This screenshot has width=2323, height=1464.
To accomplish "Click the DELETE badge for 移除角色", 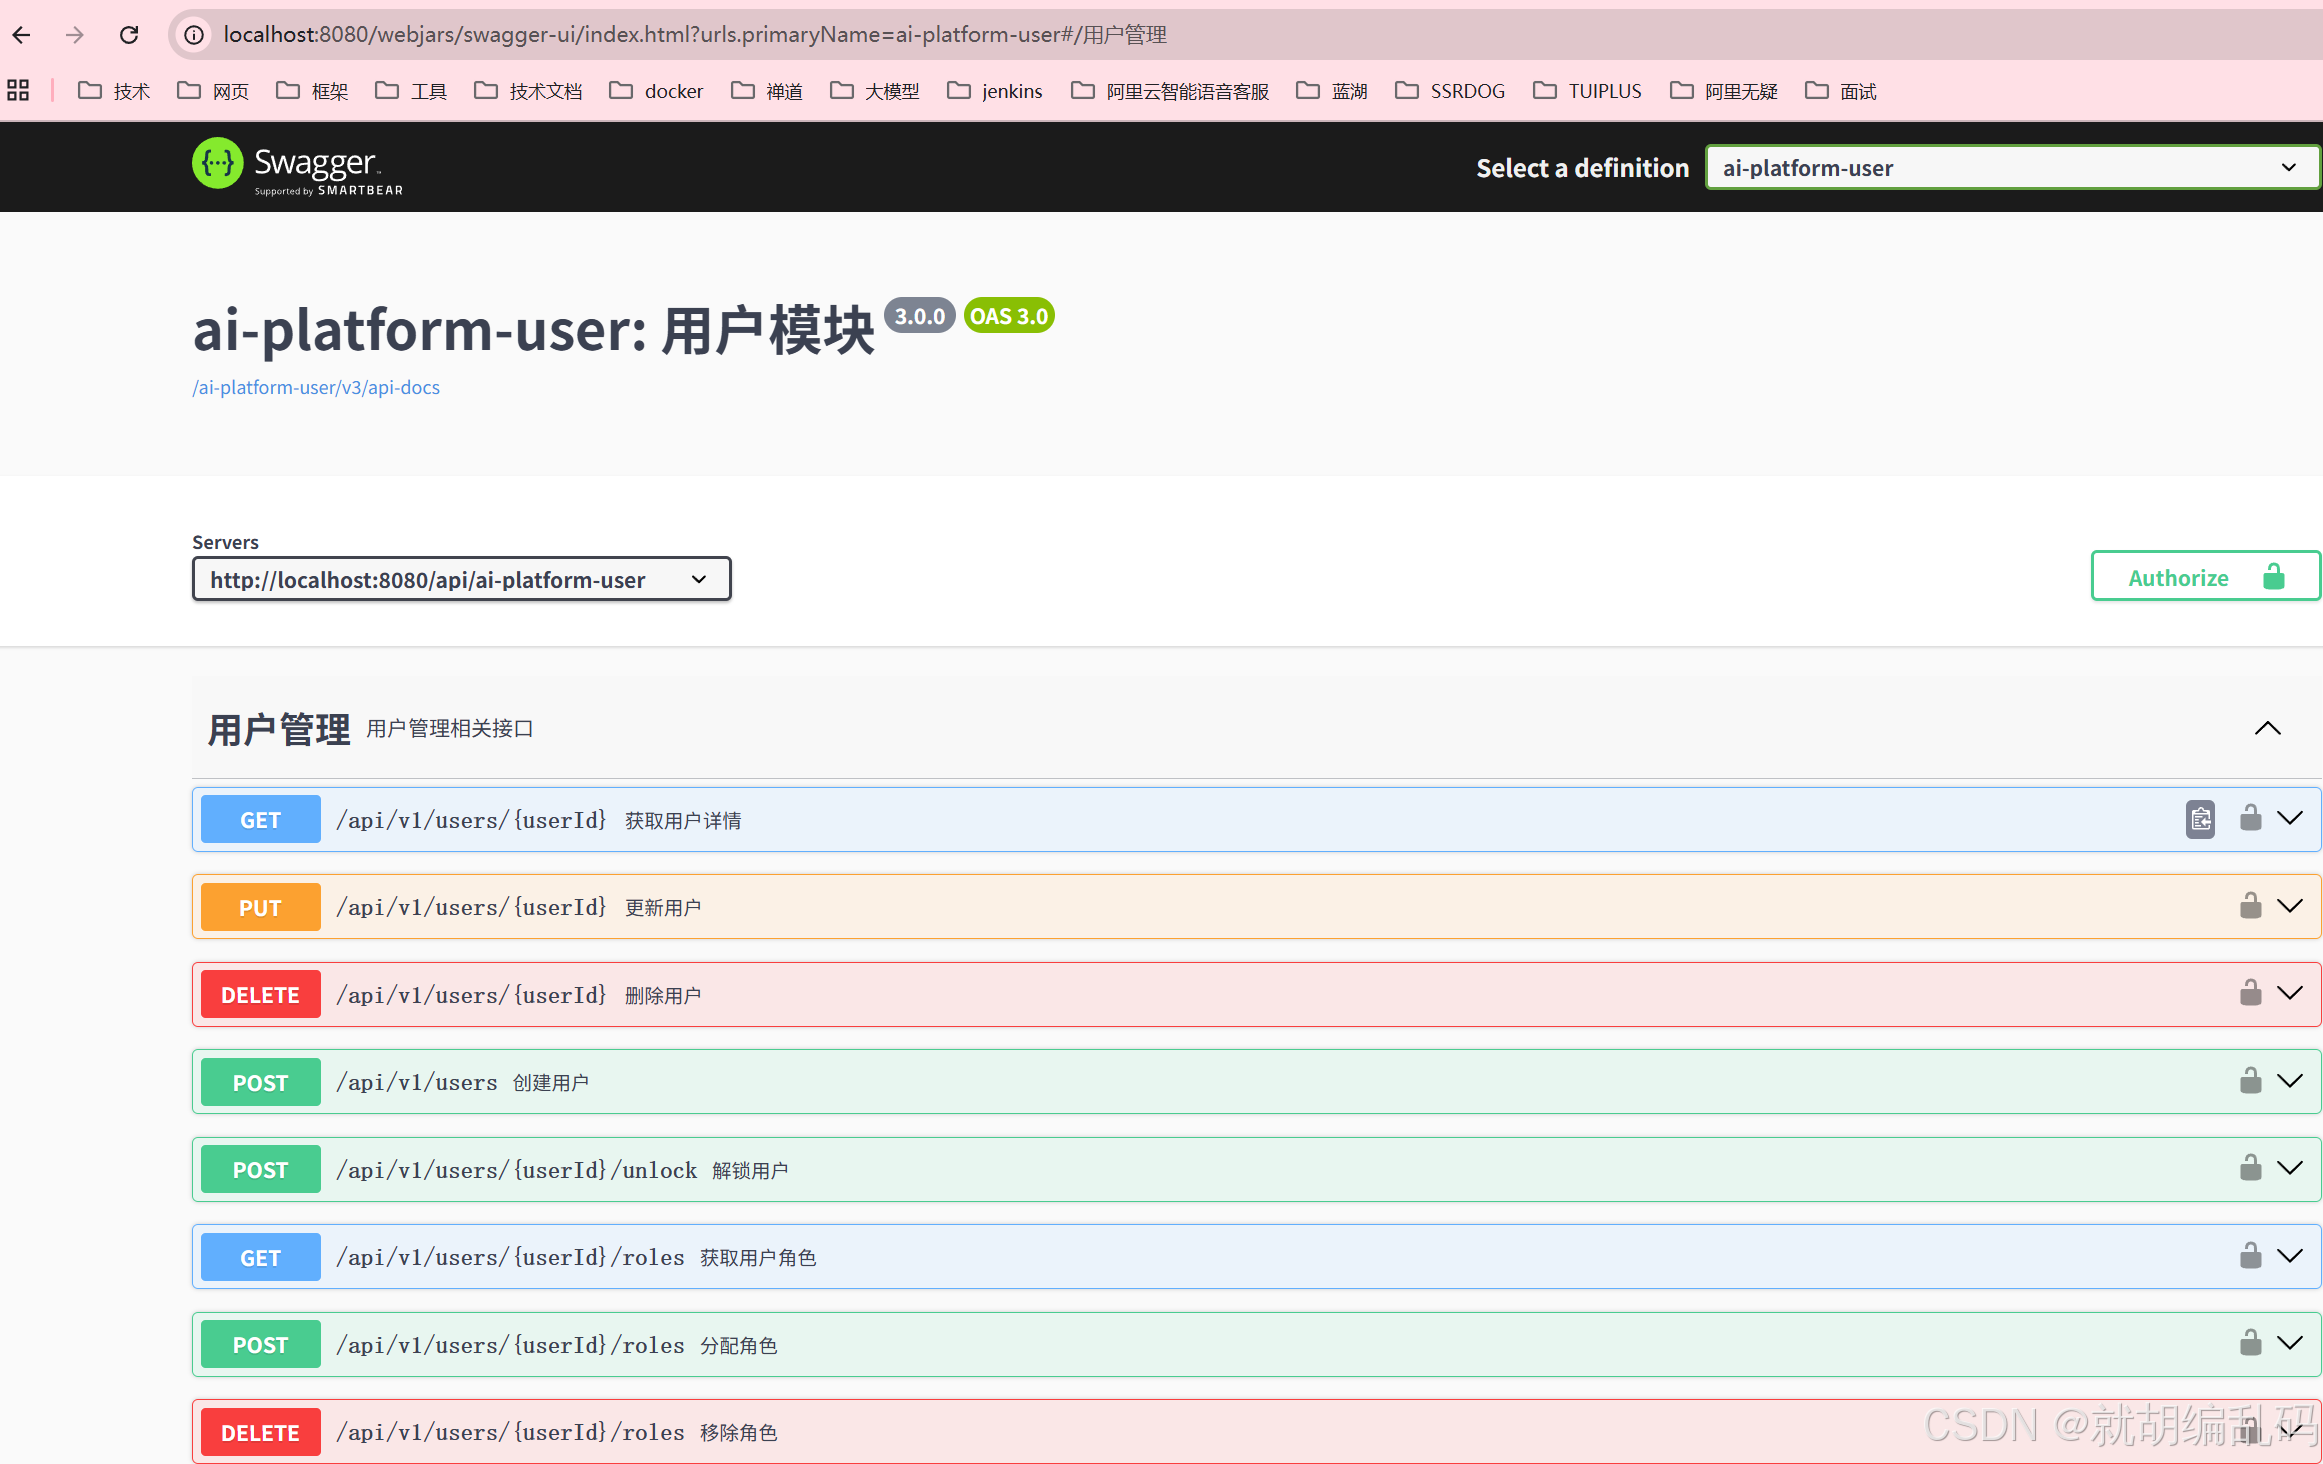I will (260, 1432).
